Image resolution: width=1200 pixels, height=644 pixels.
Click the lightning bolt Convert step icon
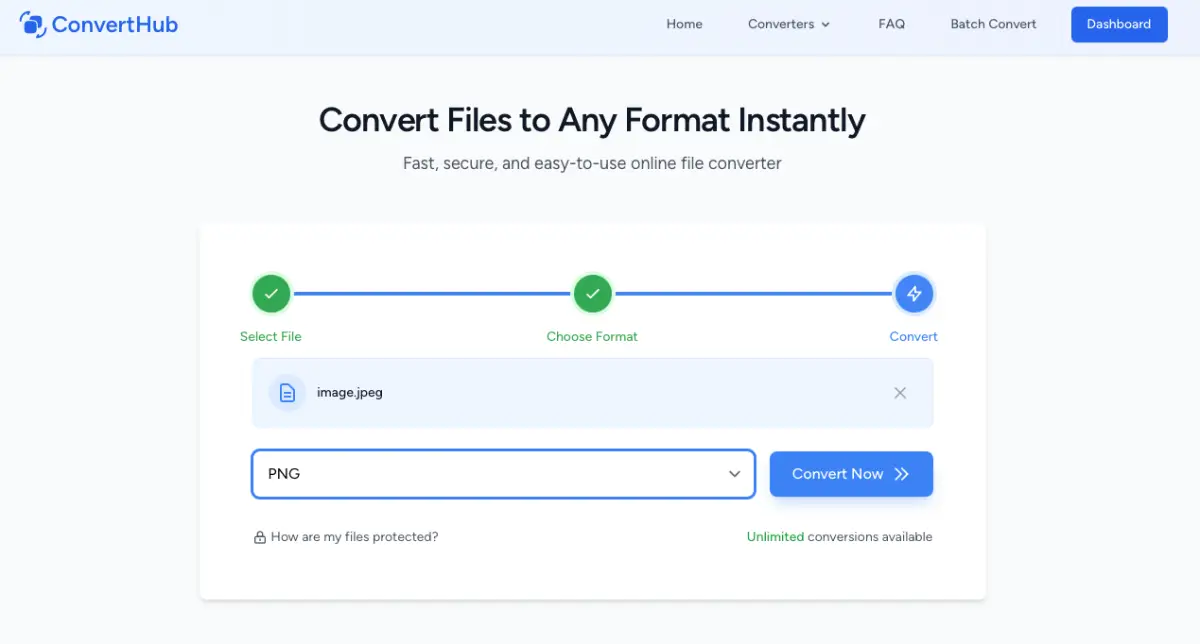[x=913, y=294]
